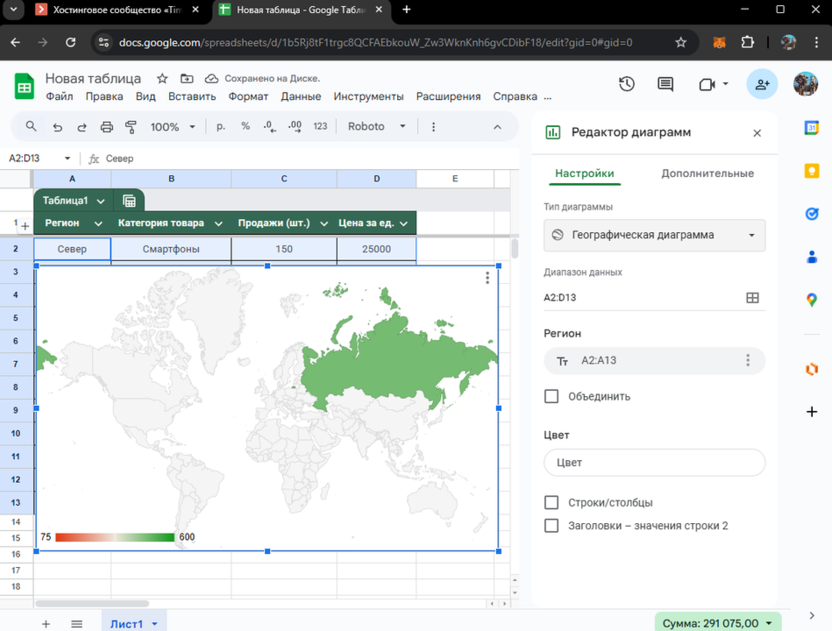
Task: Open version history clock icon
Action: (x=627, y=84)
